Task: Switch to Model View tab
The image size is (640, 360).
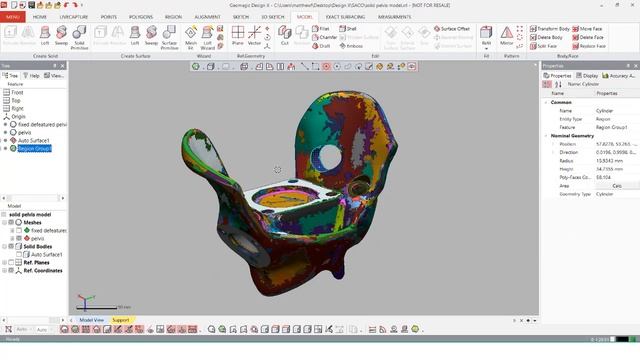Action: click(x=91, y=320)
